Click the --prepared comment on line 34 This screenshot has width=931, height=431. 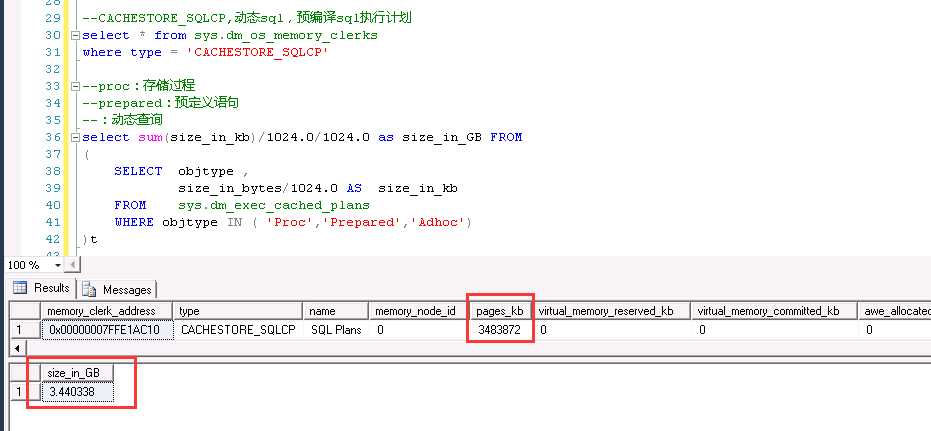[x=161, y=103]
